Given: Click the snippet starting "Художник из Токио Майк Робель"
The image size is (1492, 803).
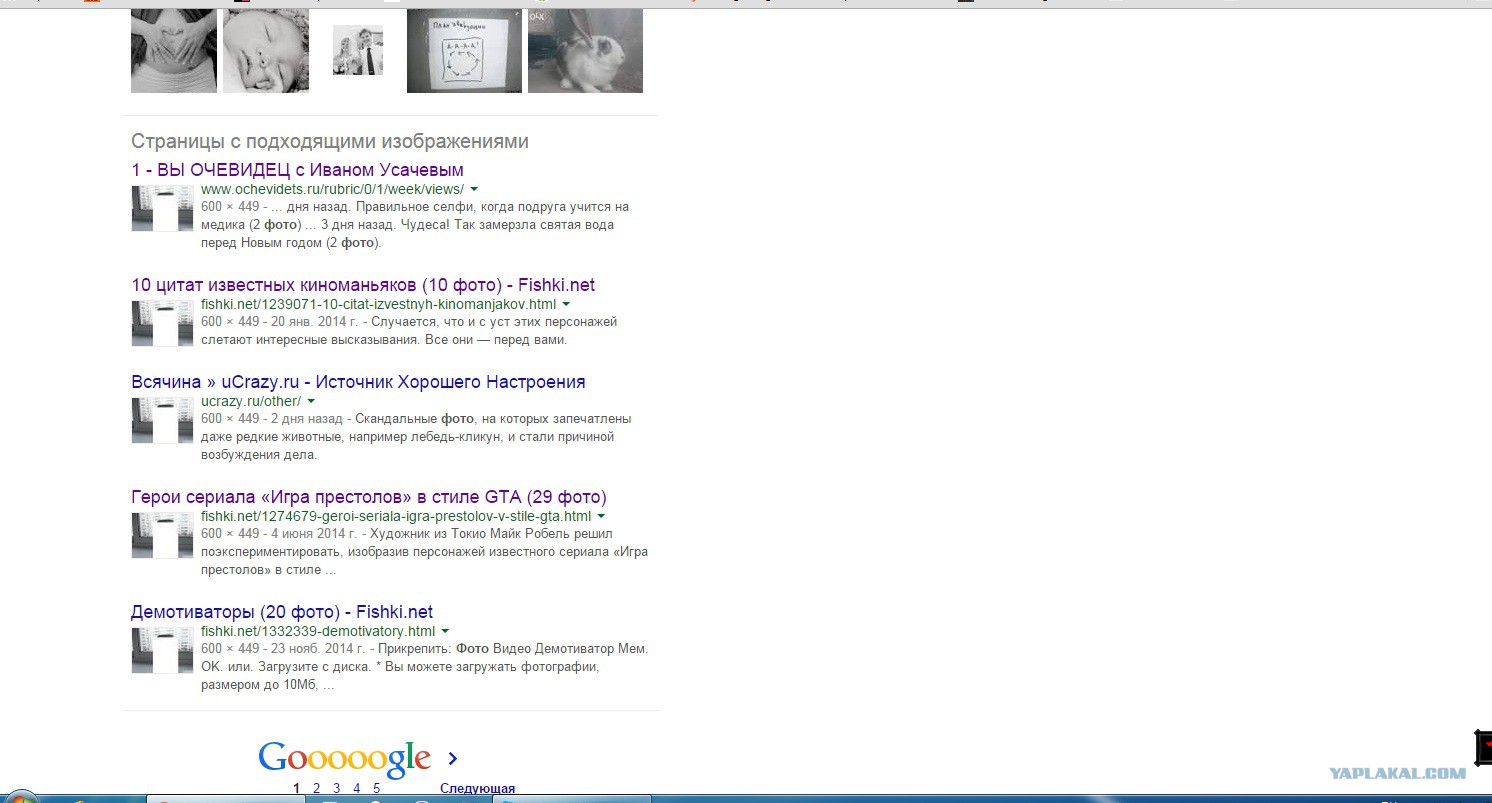Looking at the screenshot, I should pyautogui.click(x=424, y=552).
